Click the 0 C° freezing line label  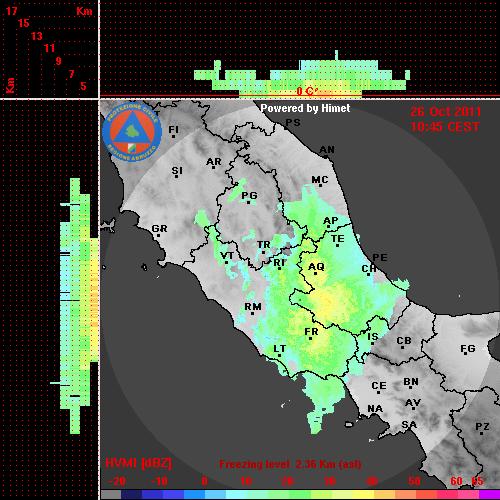click(307, 91)
